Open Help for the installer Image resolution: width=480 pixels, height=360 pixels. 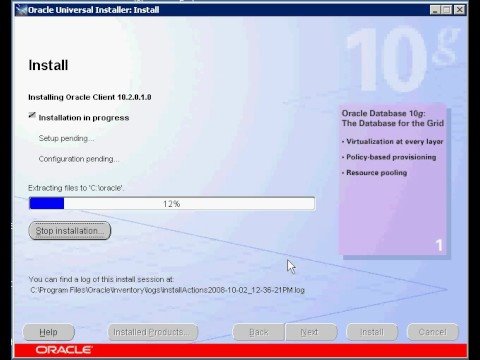49,332
